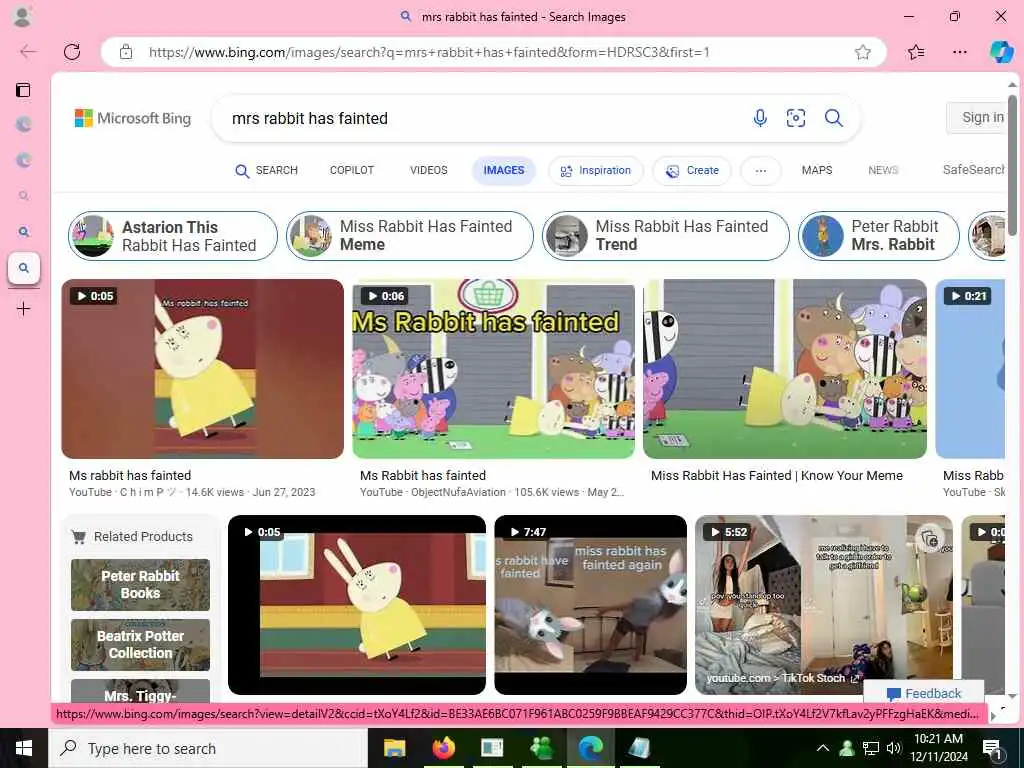Click title by ObjectNufaAviation
1024x768 pixels.
click(x=423, y=475)
